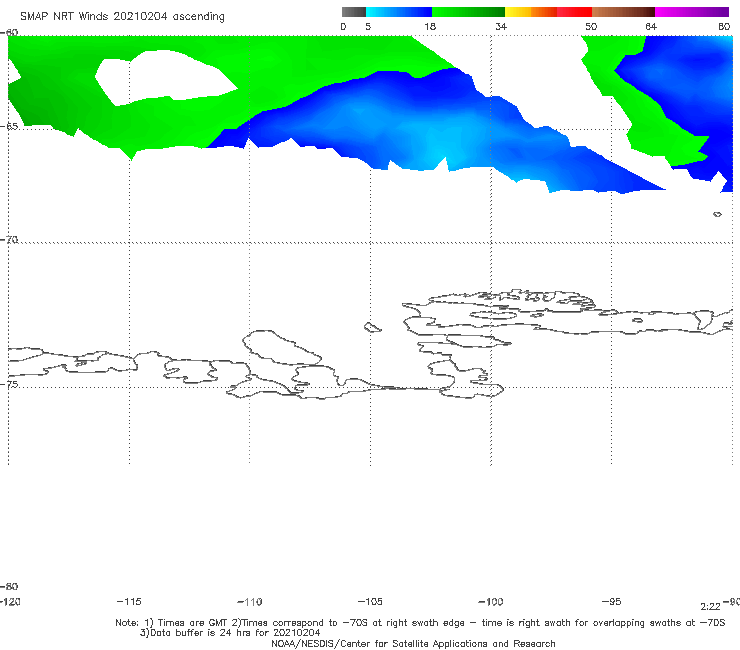Click the longitude label '-115'
Screen dimensions: 740x650
click(x=129, y=601)
